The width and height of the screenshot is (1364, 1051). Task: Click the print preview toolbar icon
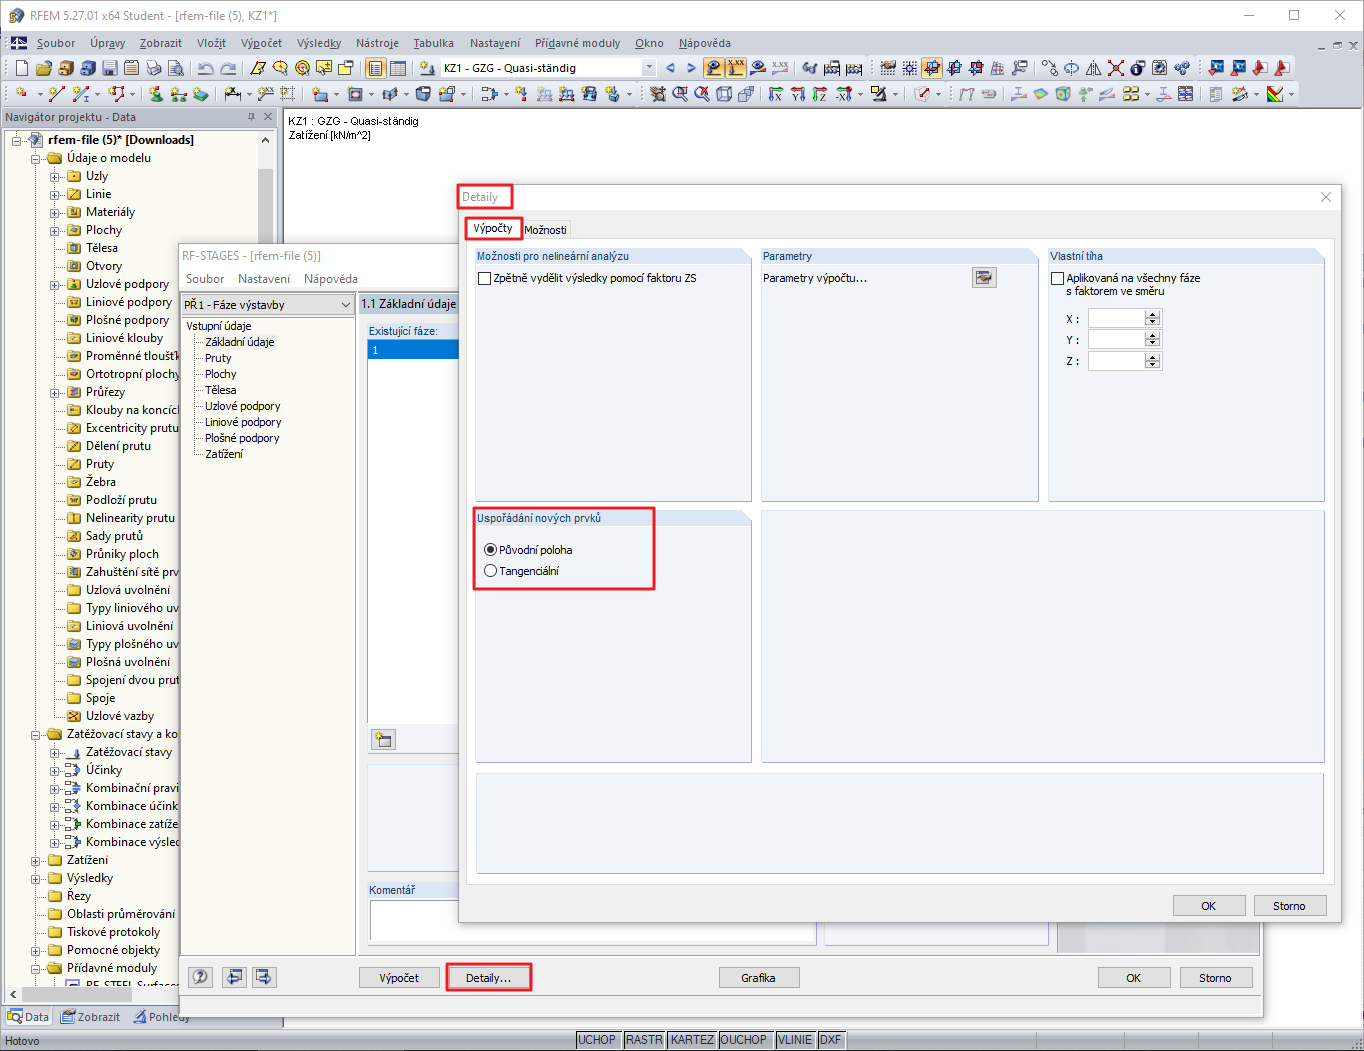(x=175, y=68)
